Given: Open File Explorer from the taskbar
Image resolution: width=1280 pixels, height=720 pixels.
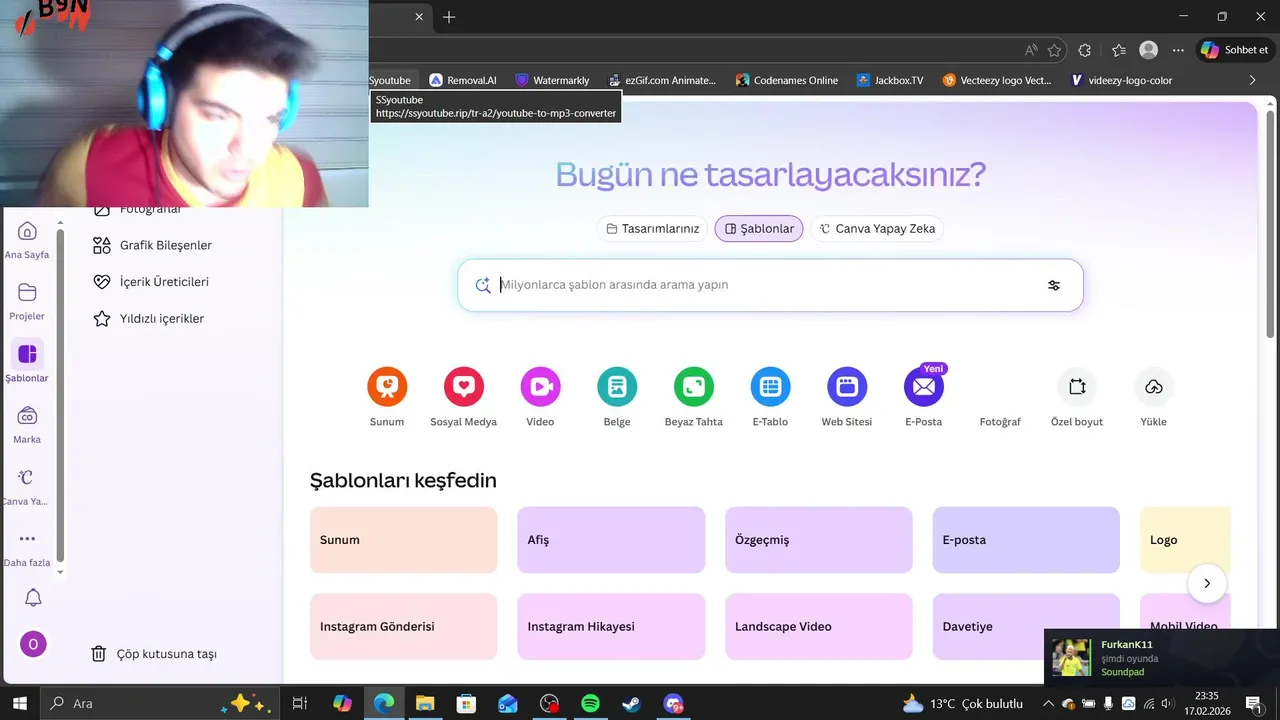Looking at the screenshot, I should 425,704.
